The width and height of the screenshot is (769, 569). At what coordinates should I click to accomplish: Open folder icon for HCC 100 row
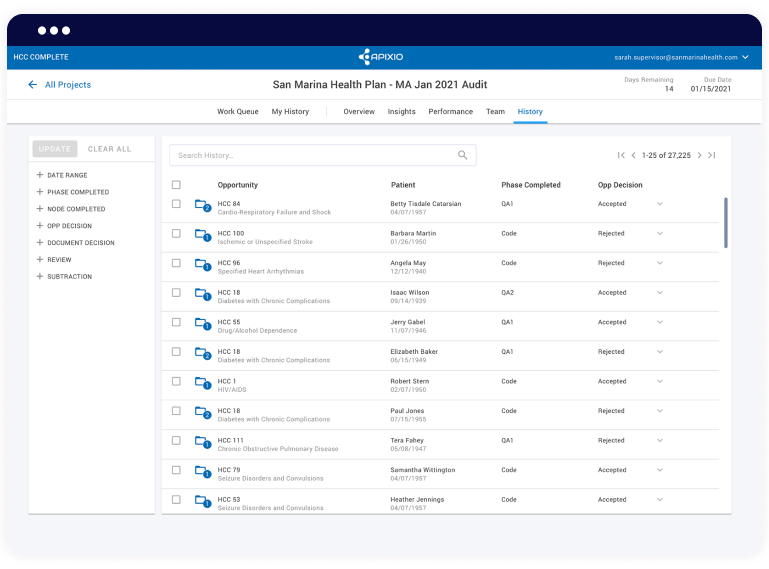tap(203, 235)
